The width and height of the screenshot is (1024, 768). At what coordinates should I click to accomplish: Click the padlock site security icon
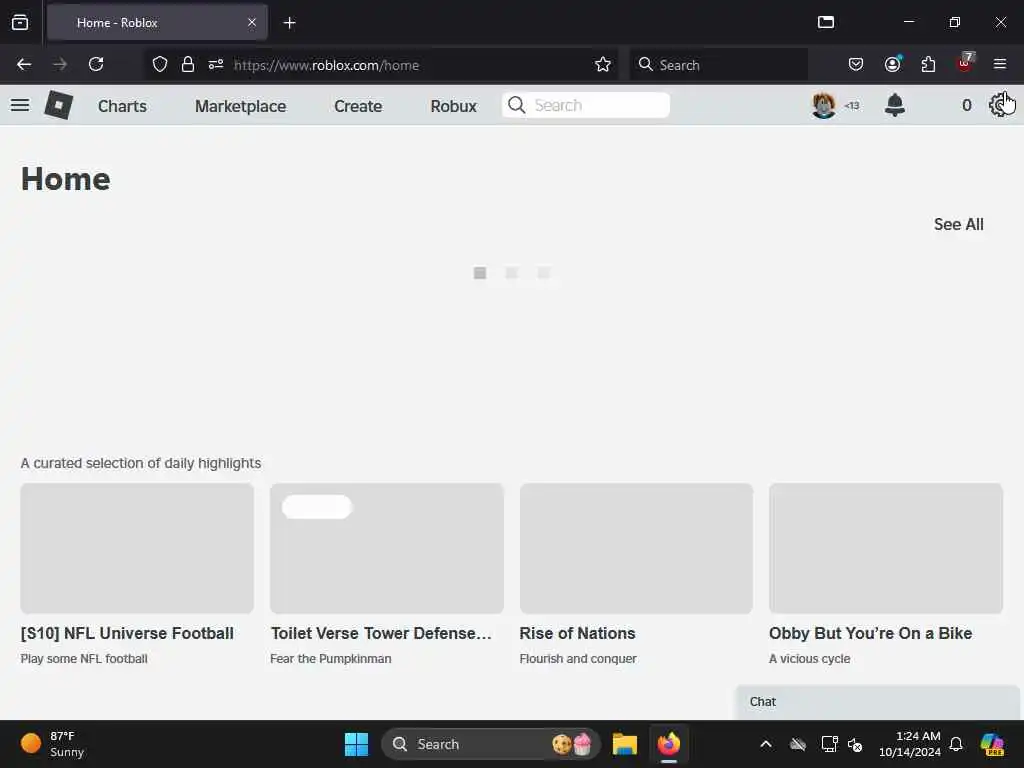(188, 65)
